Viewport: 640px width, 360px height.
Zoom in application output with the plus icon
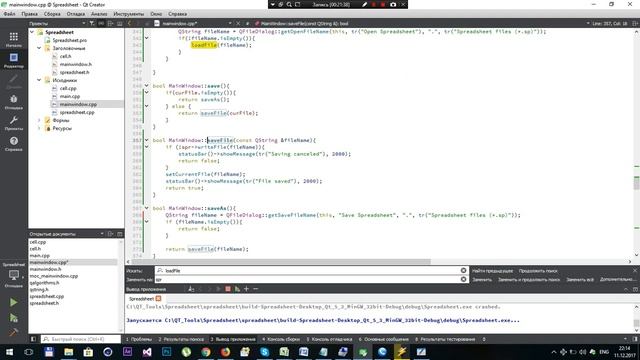pyautogui.click(x=246, y=289)
